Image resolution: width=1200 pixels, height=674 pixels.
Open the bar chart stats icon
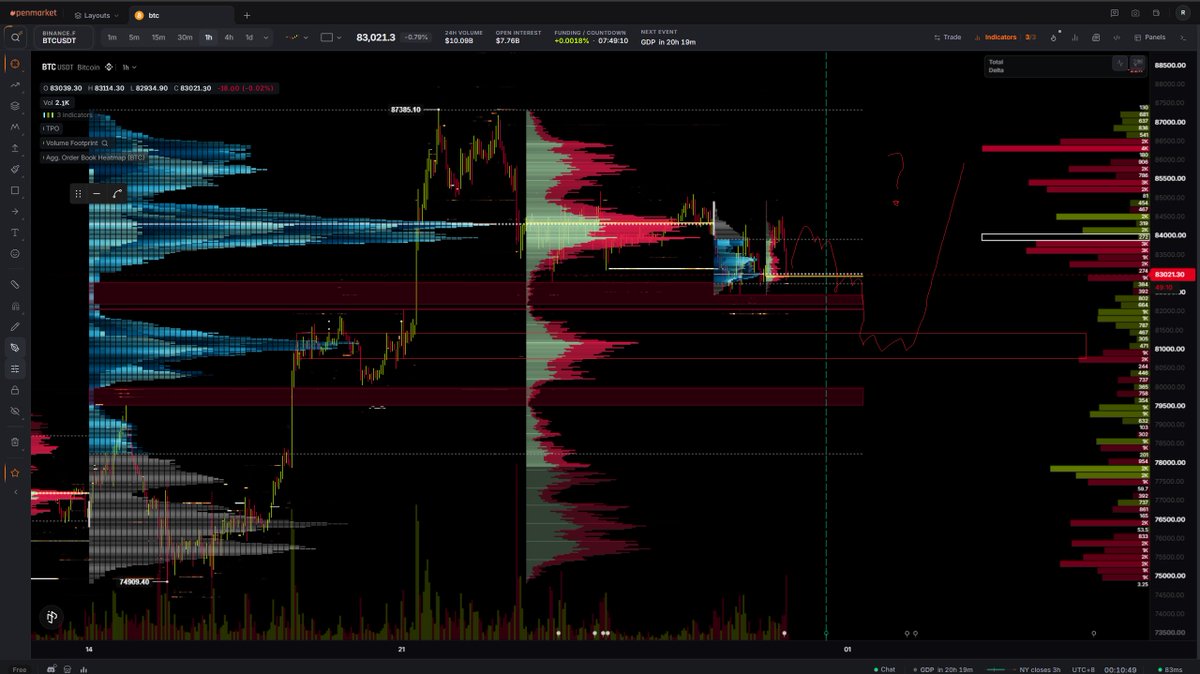[x=1074, y=37]
